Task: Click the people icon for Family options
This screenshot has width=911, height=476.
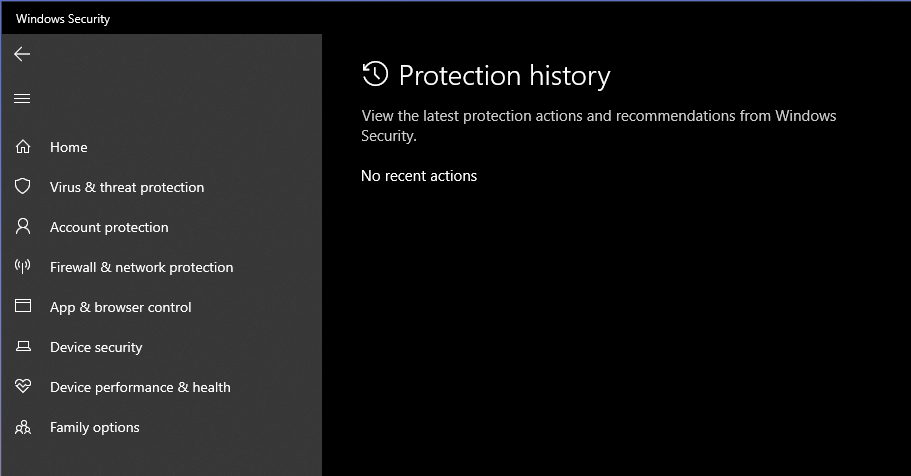Action: (x=22, y=427)
